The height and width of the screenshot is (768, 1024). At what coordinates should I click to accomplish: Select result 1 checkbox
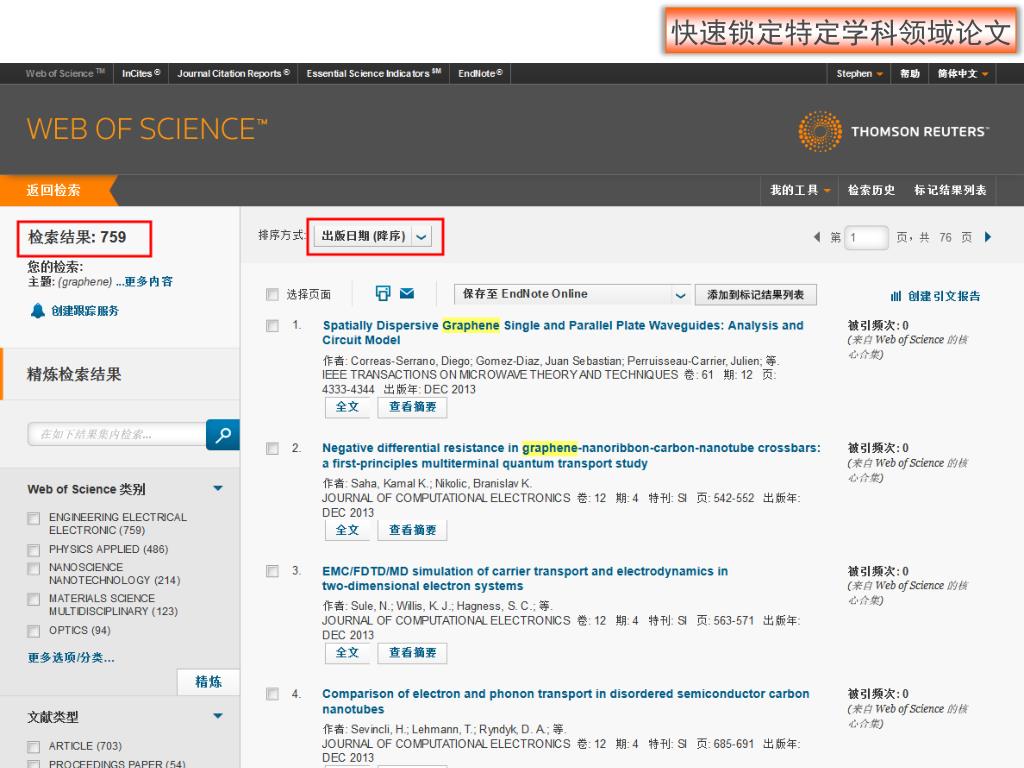pos(272,326)
